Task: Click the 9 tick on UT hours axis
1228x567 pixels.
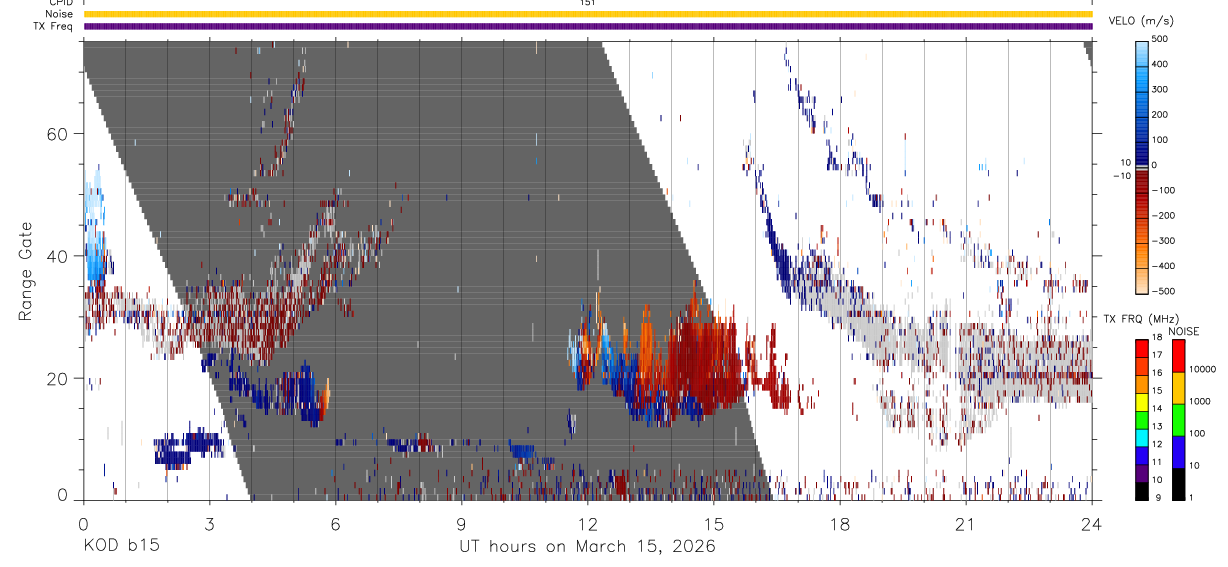Action: click(x=461, y=523)
